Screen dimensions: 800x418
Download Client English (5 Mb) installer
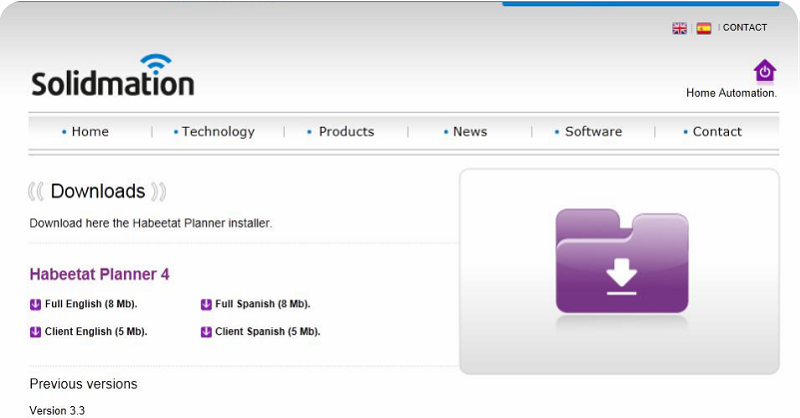point(96,332)
